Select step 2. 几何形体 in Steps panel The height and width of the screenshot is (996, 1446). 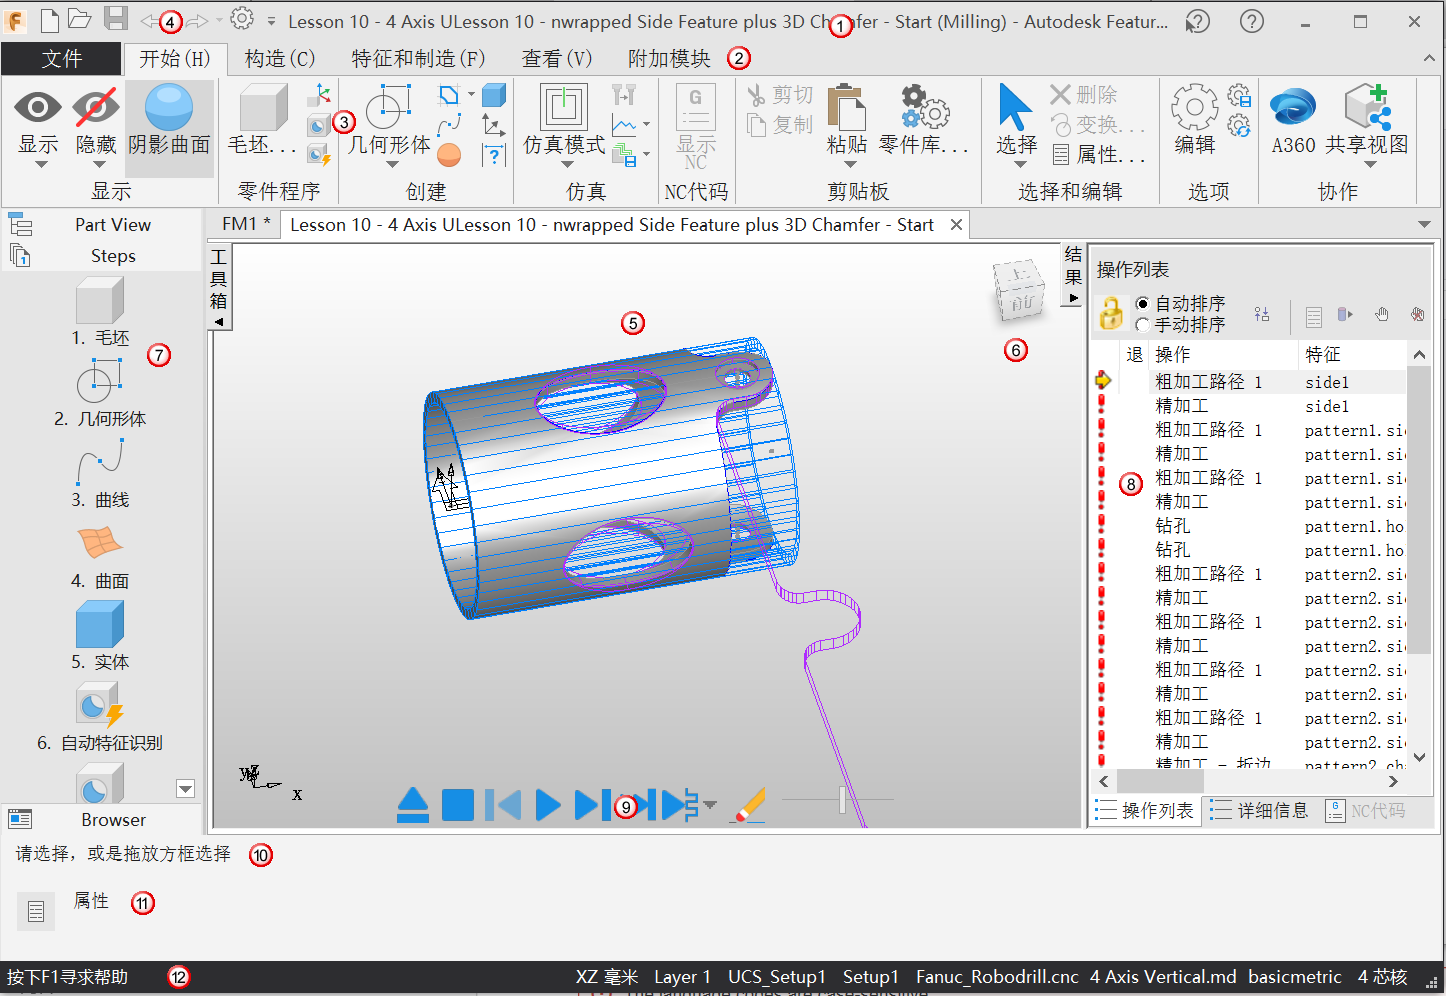tap(100, 394)
